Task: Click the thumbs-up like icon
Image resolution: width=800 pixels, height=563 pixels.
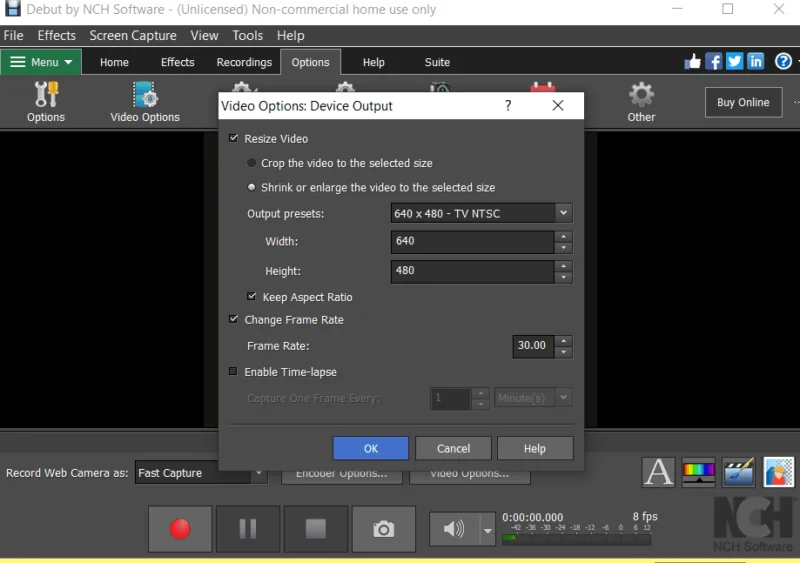Action: 692,62
